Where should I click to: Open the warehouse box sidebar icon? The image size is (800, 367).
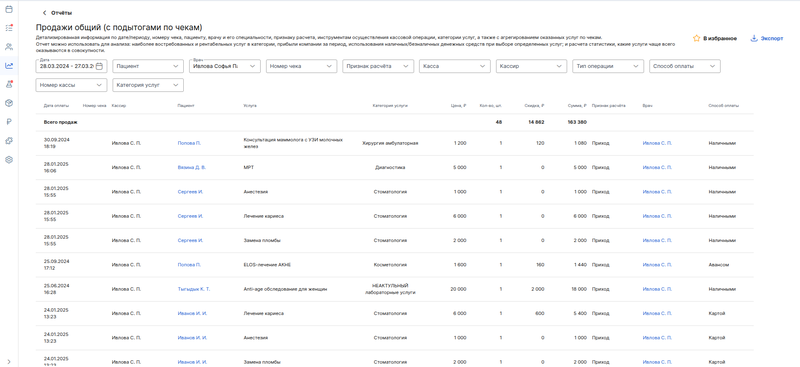[x=9, y=103]
